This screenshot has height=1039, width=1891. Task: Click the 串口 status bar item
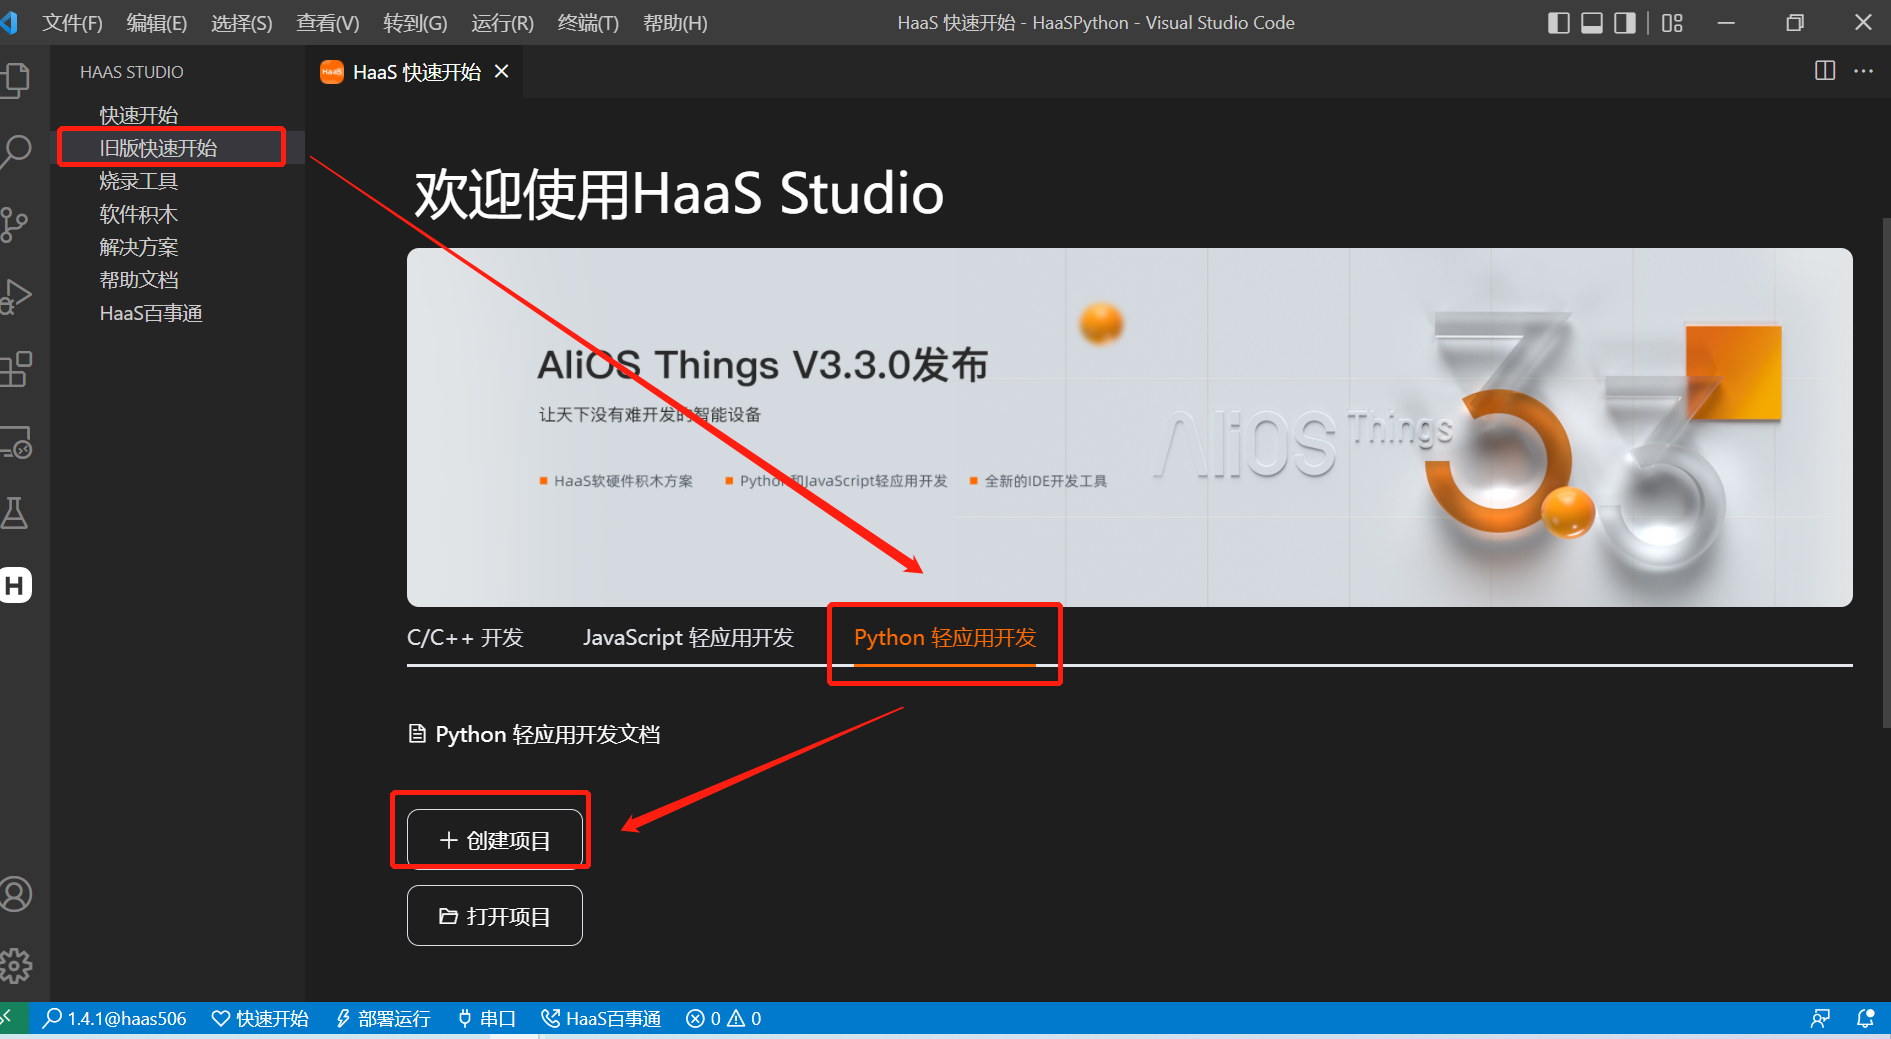[486, 1018]
